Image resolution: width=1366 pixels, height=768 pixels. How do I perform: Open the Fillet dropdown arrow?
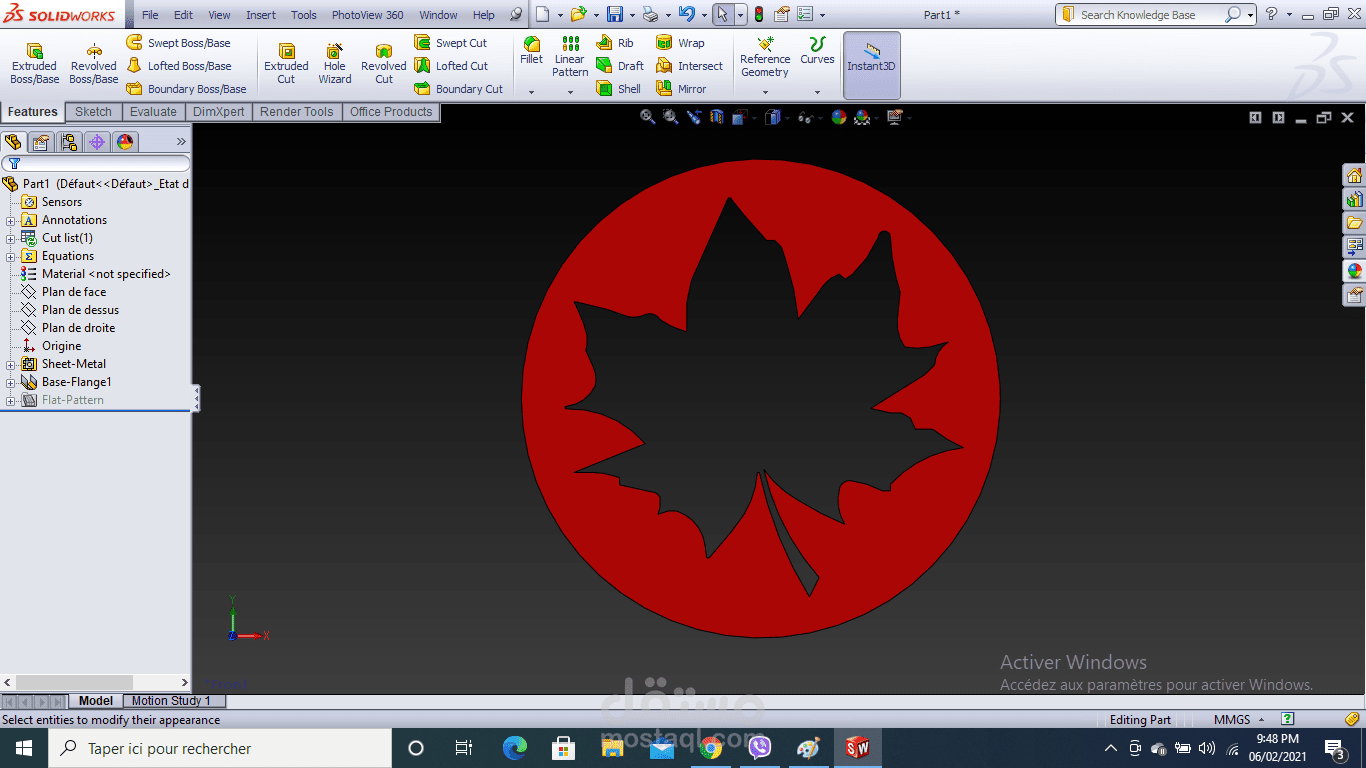coord(531,92)
